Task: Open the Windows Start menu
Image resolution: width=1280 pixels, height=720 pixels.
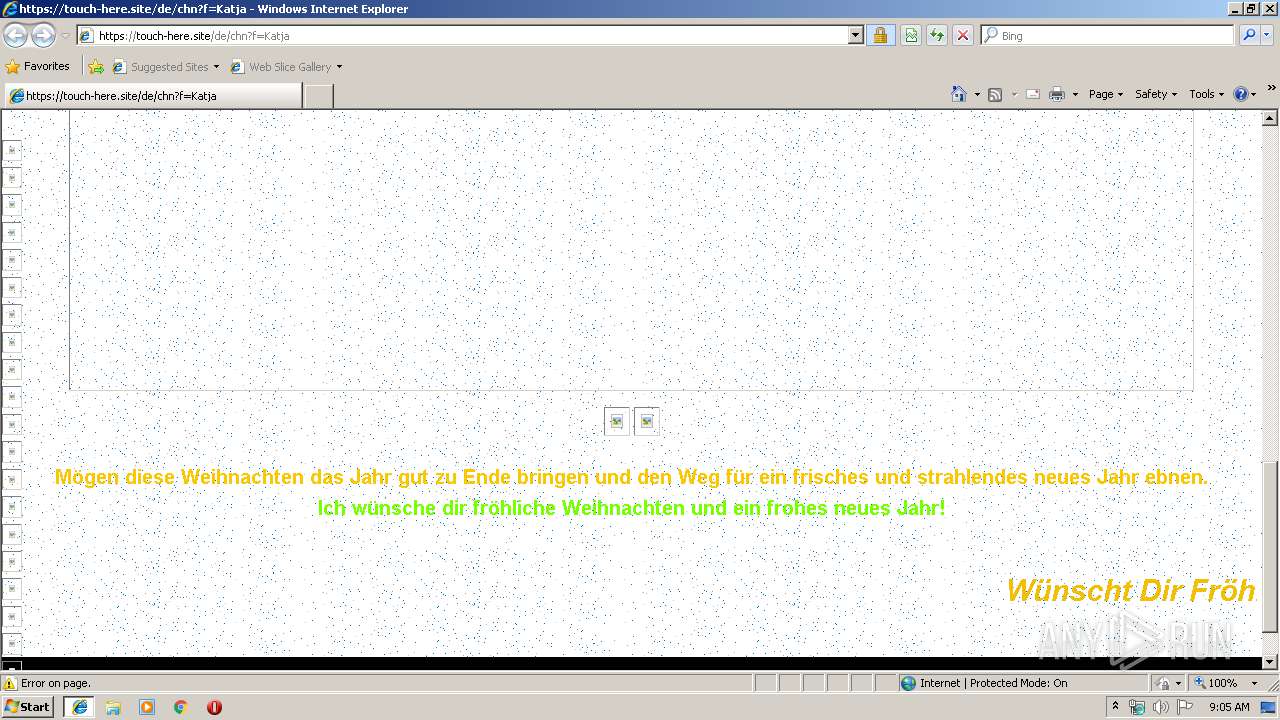Action: click(x=28, y=706)
